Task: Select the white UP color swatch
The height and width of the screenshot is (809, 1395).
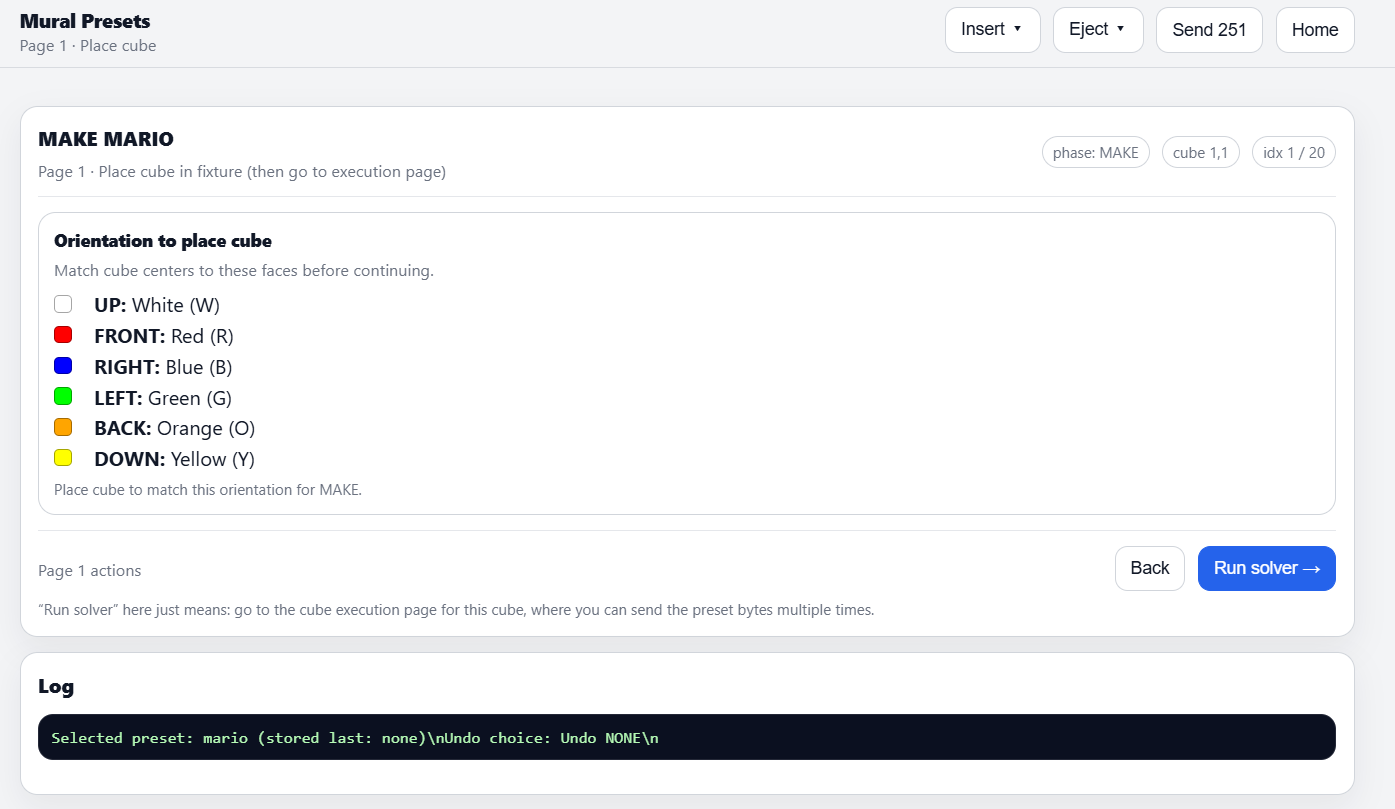Action: click(x=63, y=305)
